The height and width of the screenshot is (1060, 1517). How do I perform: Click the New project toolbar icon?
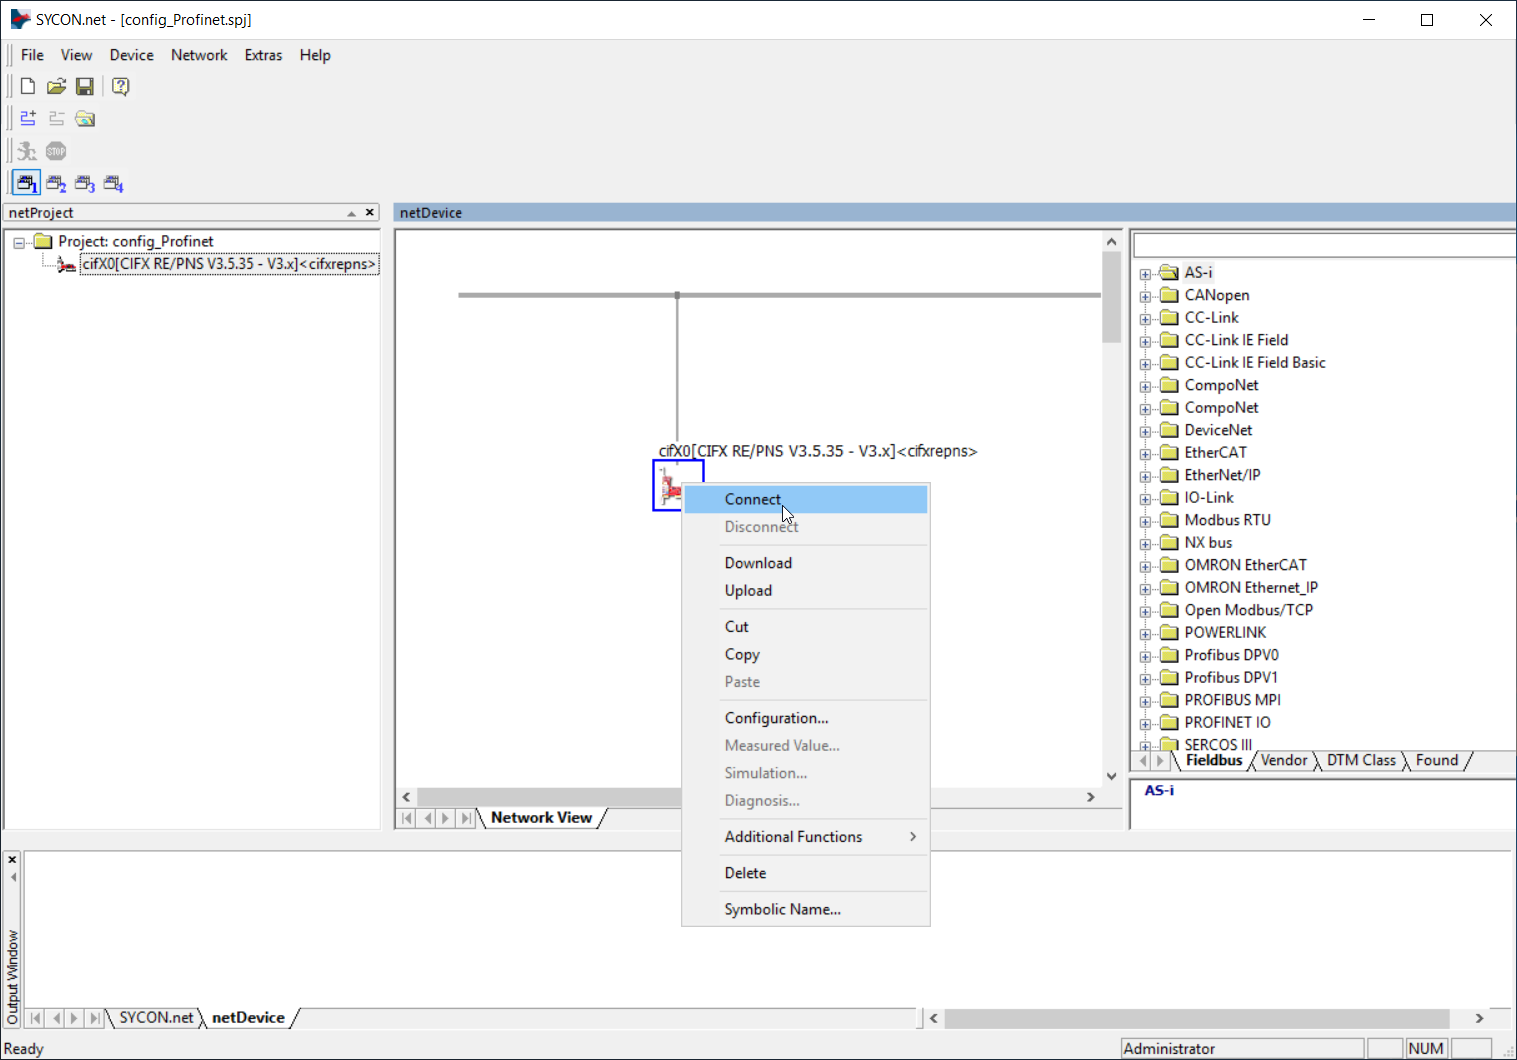coord(28,87)
